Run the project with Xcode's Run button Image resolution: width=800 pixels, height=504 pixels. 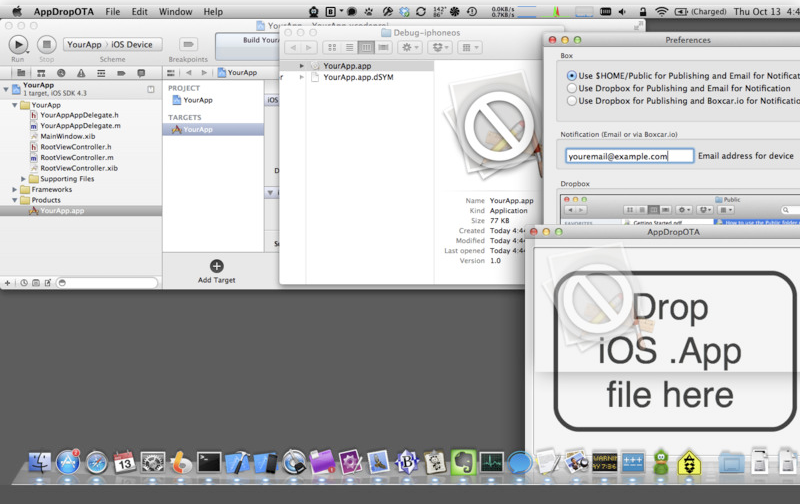point(18,45)
